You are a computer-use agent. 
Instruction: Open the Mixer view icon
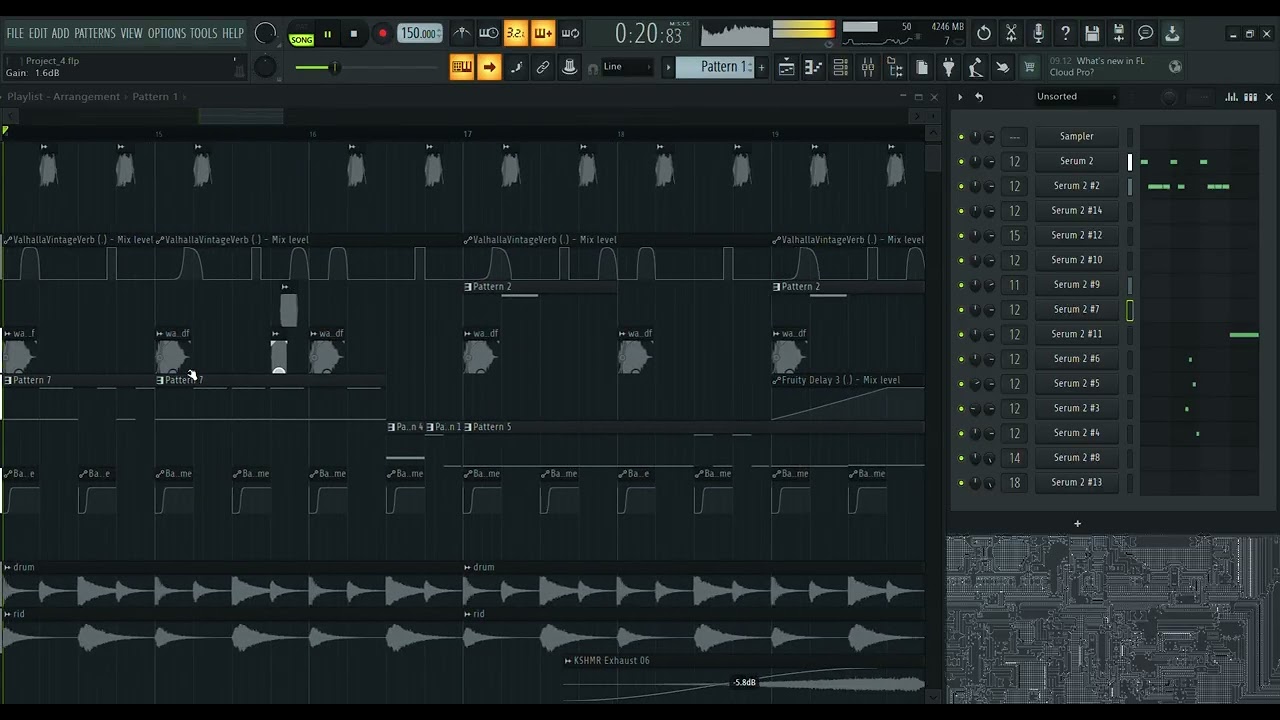[x=868, y=67]
